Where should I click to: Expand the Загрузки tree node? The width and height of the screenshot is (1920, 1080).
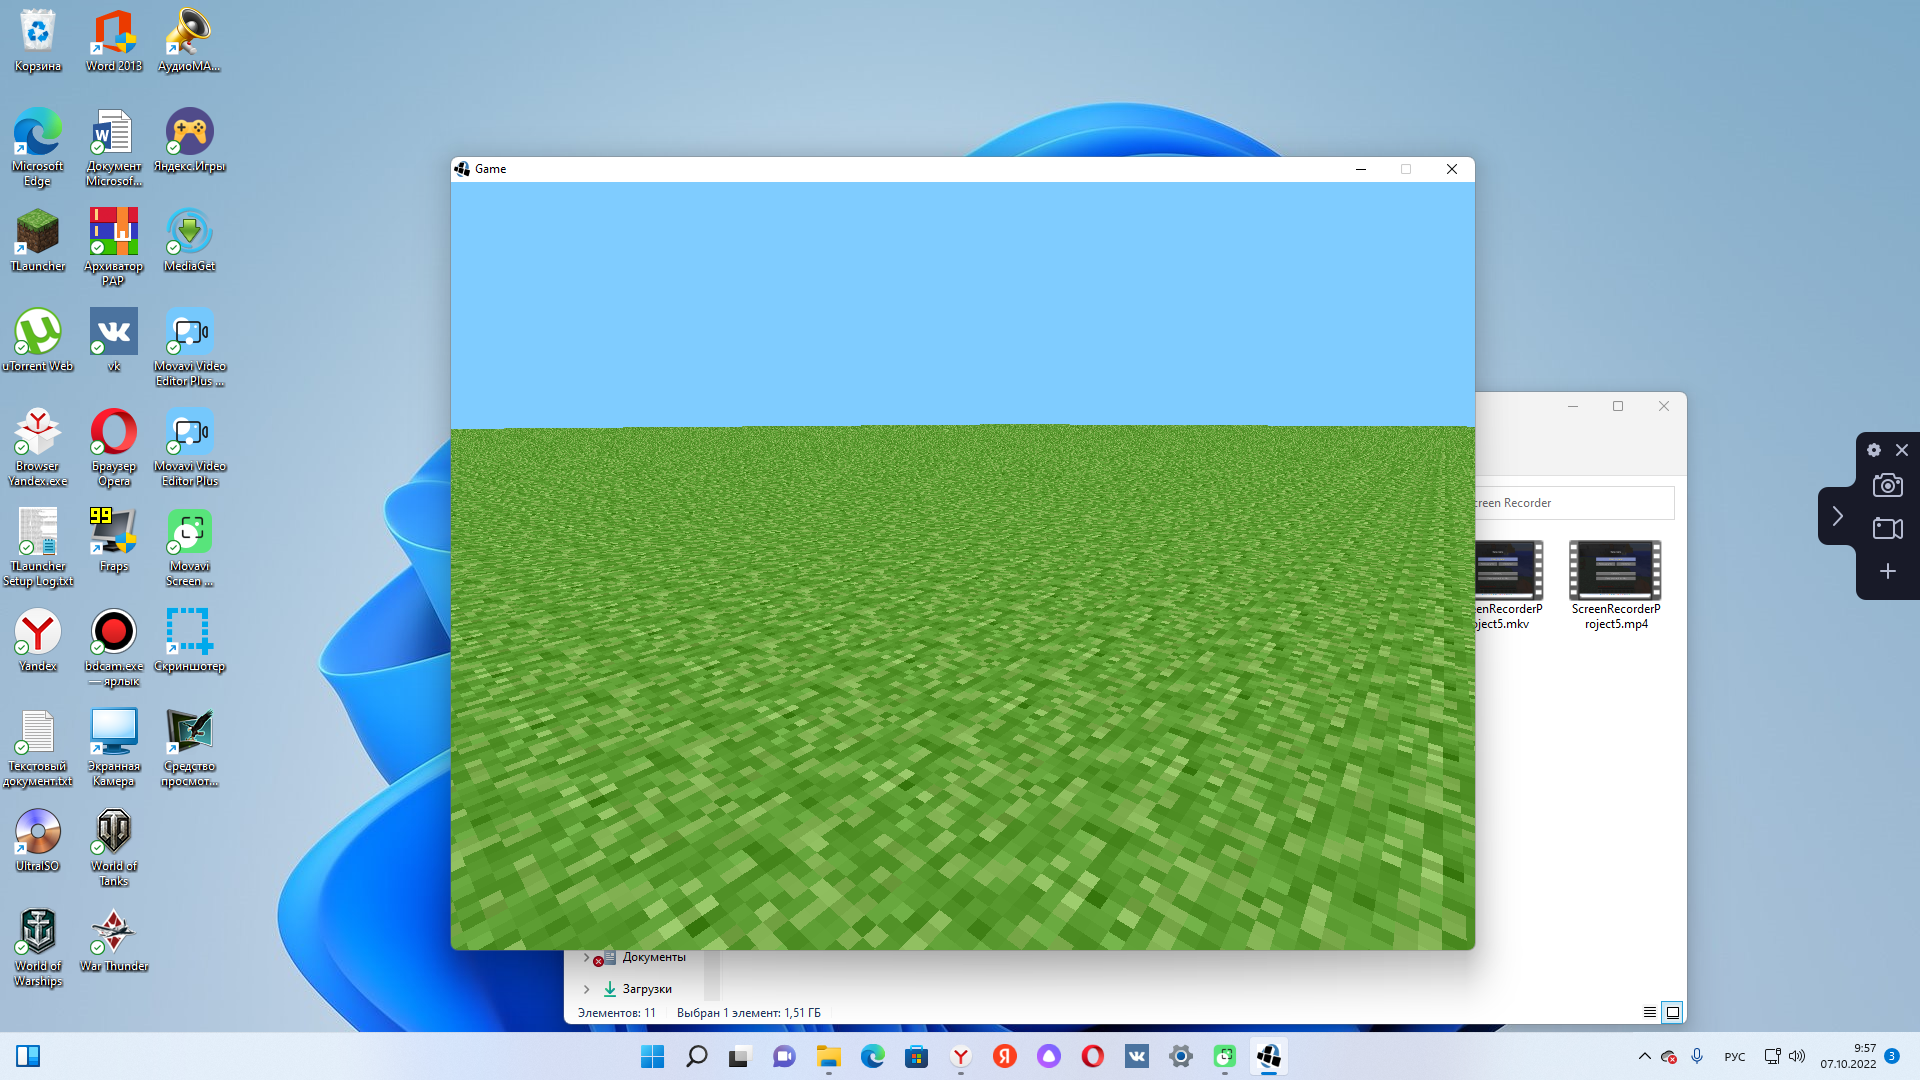tap(586, 989)
